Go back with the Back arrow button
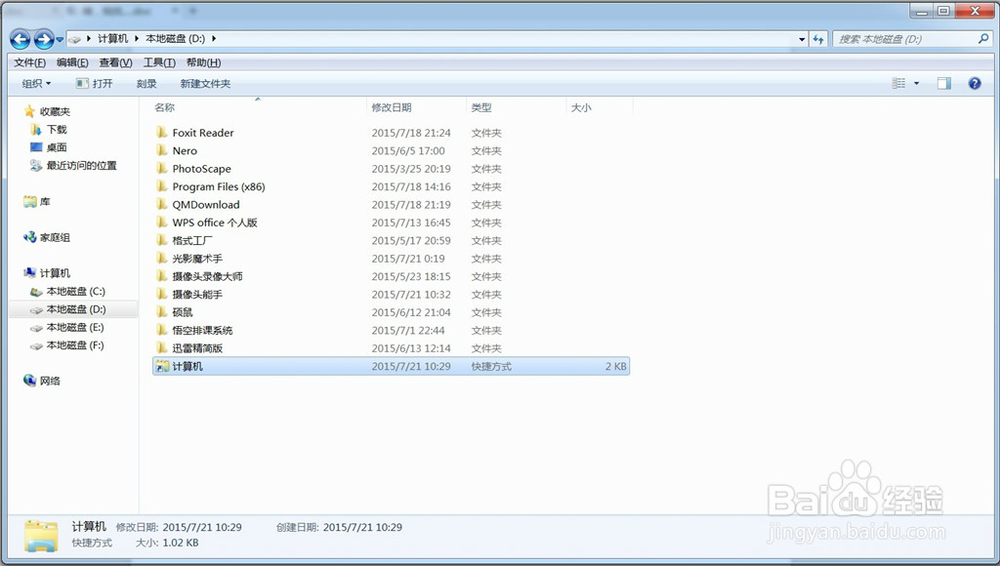Image resolution: width=1000 pixels, height=566 pixels. coord(20,40)
